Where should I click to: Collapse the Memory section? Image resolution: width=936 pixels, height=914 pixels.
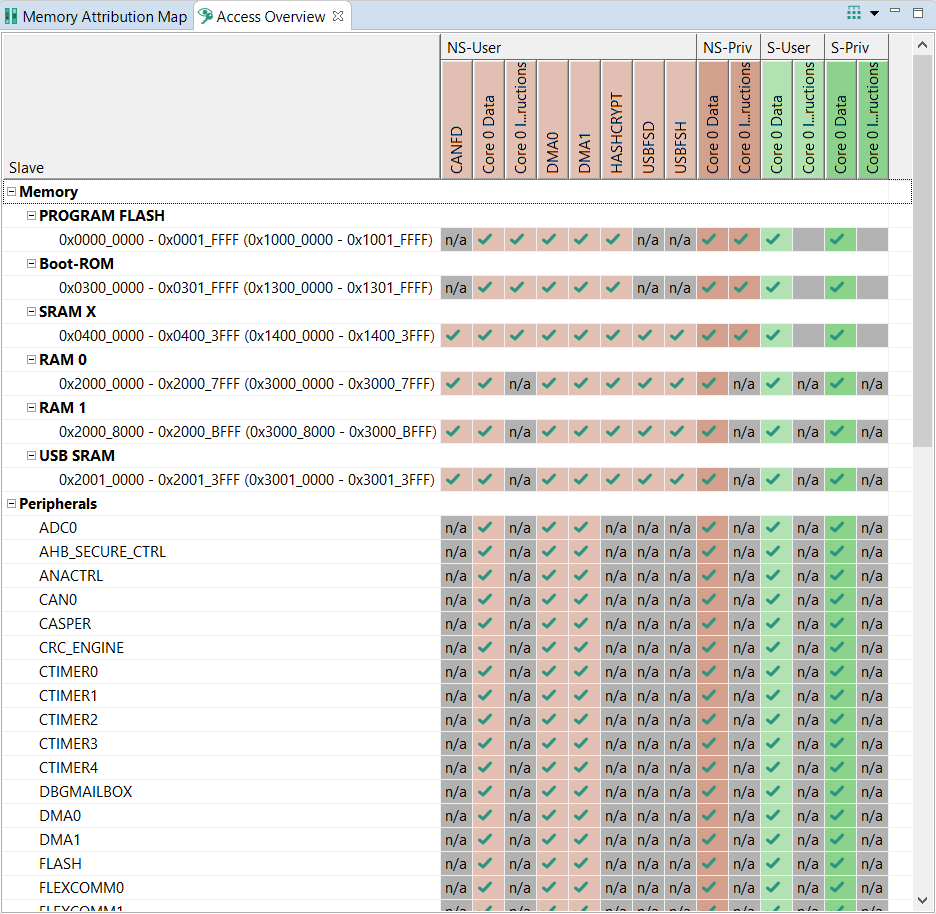12,192
